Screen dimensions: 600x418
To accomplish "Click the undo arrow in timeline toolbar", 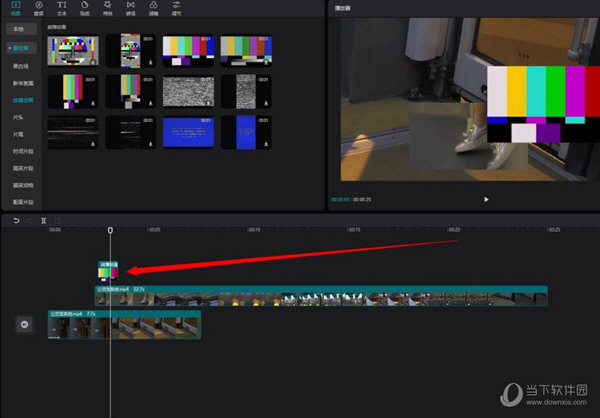I will point(16,220).
